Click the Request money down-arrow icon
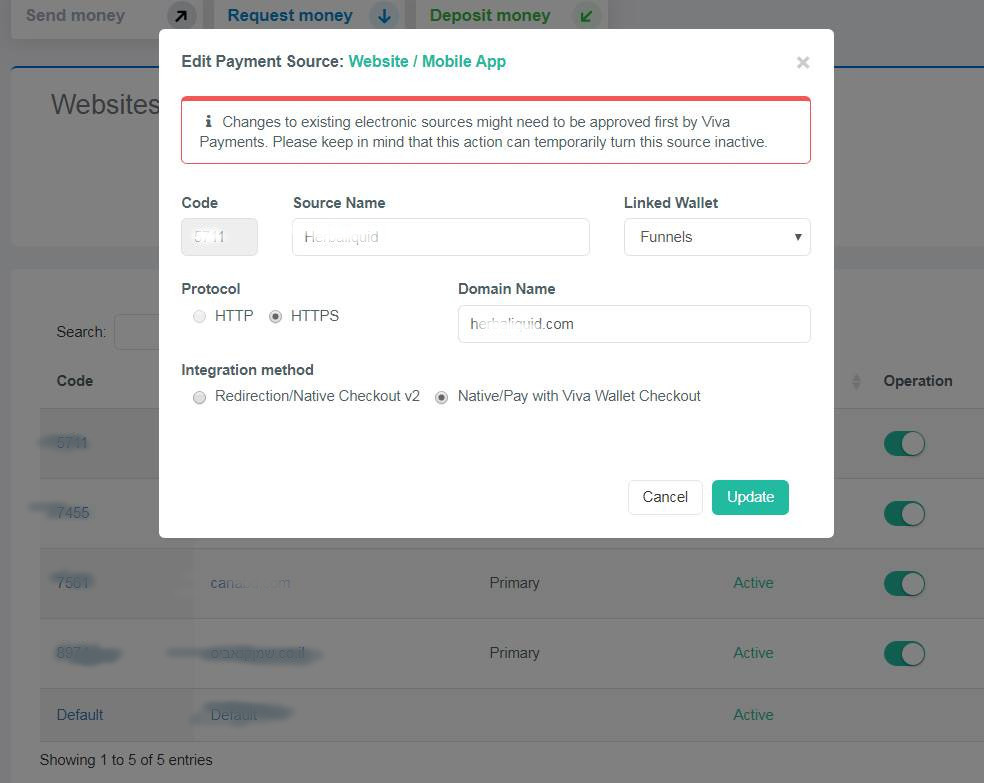 (384, 16)
